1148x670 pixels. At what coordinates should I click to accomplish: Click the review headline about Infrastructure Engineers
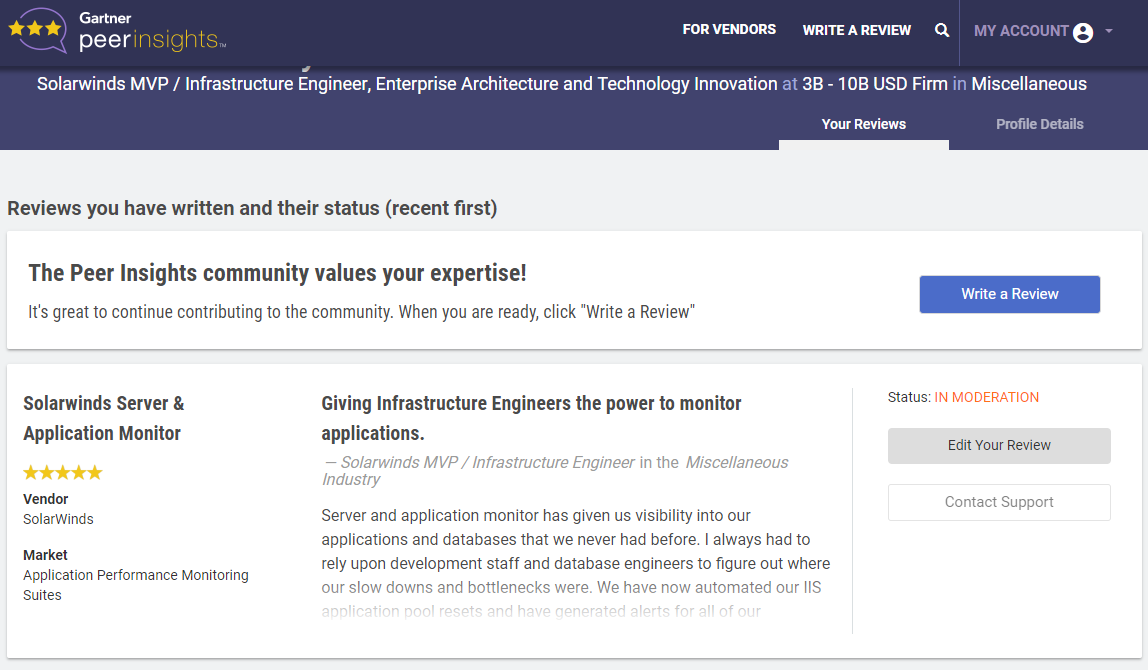(x=532, y=418)
